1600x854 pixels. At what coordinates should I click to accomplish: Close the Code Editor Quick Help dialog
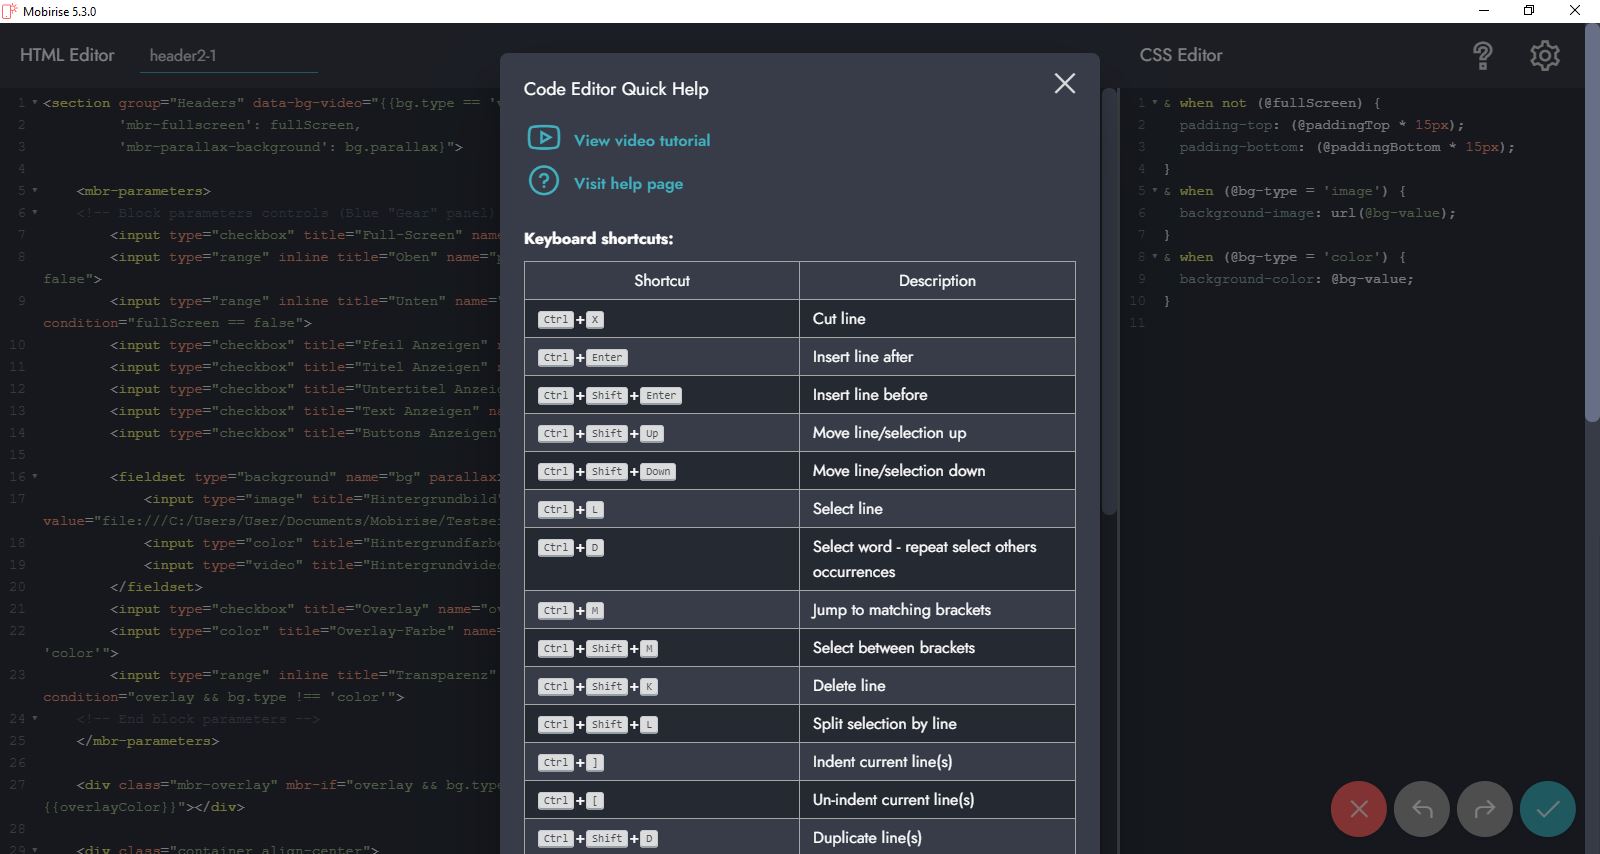[1064, 84]
